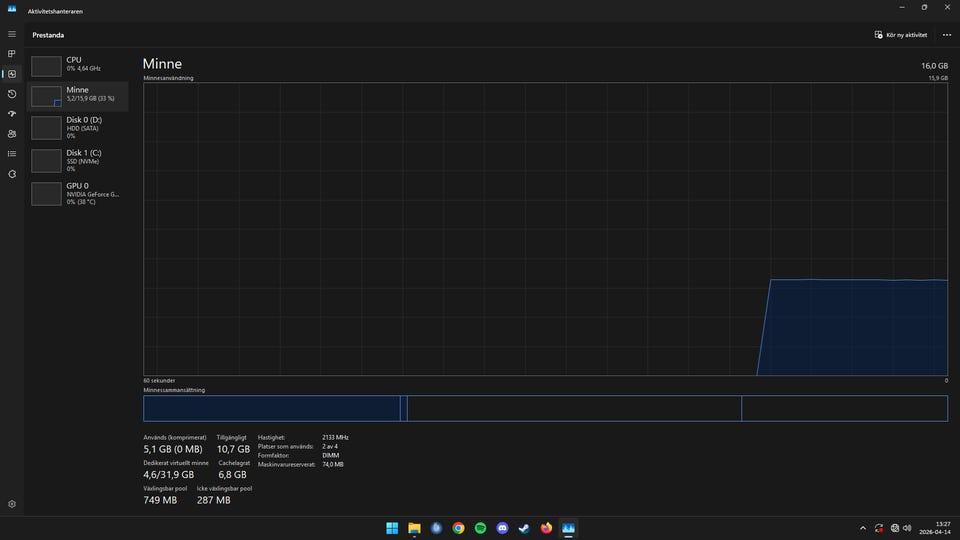Open Task Manager settings gear
The width and height of the screenshot is (960, 540).
(12, 505)
